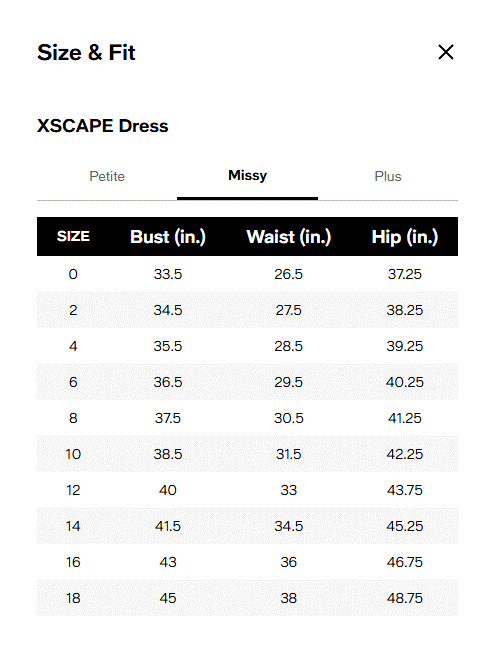
Task: Click the 48.75 hip value for size 18
Action: [x=404, y=598]
